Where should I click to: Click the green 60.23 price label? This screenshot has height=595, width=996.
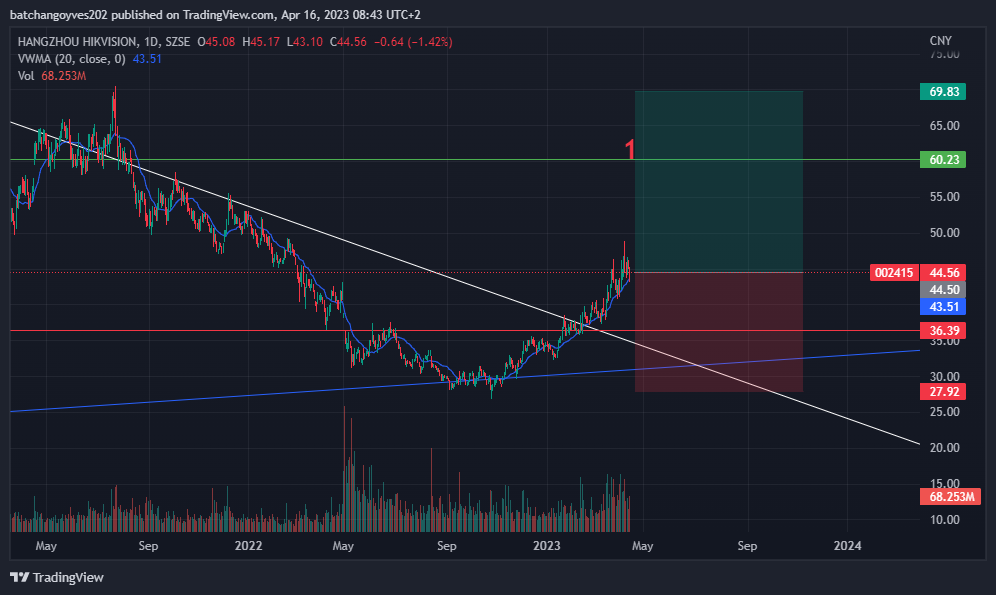[x=943, y=159]
